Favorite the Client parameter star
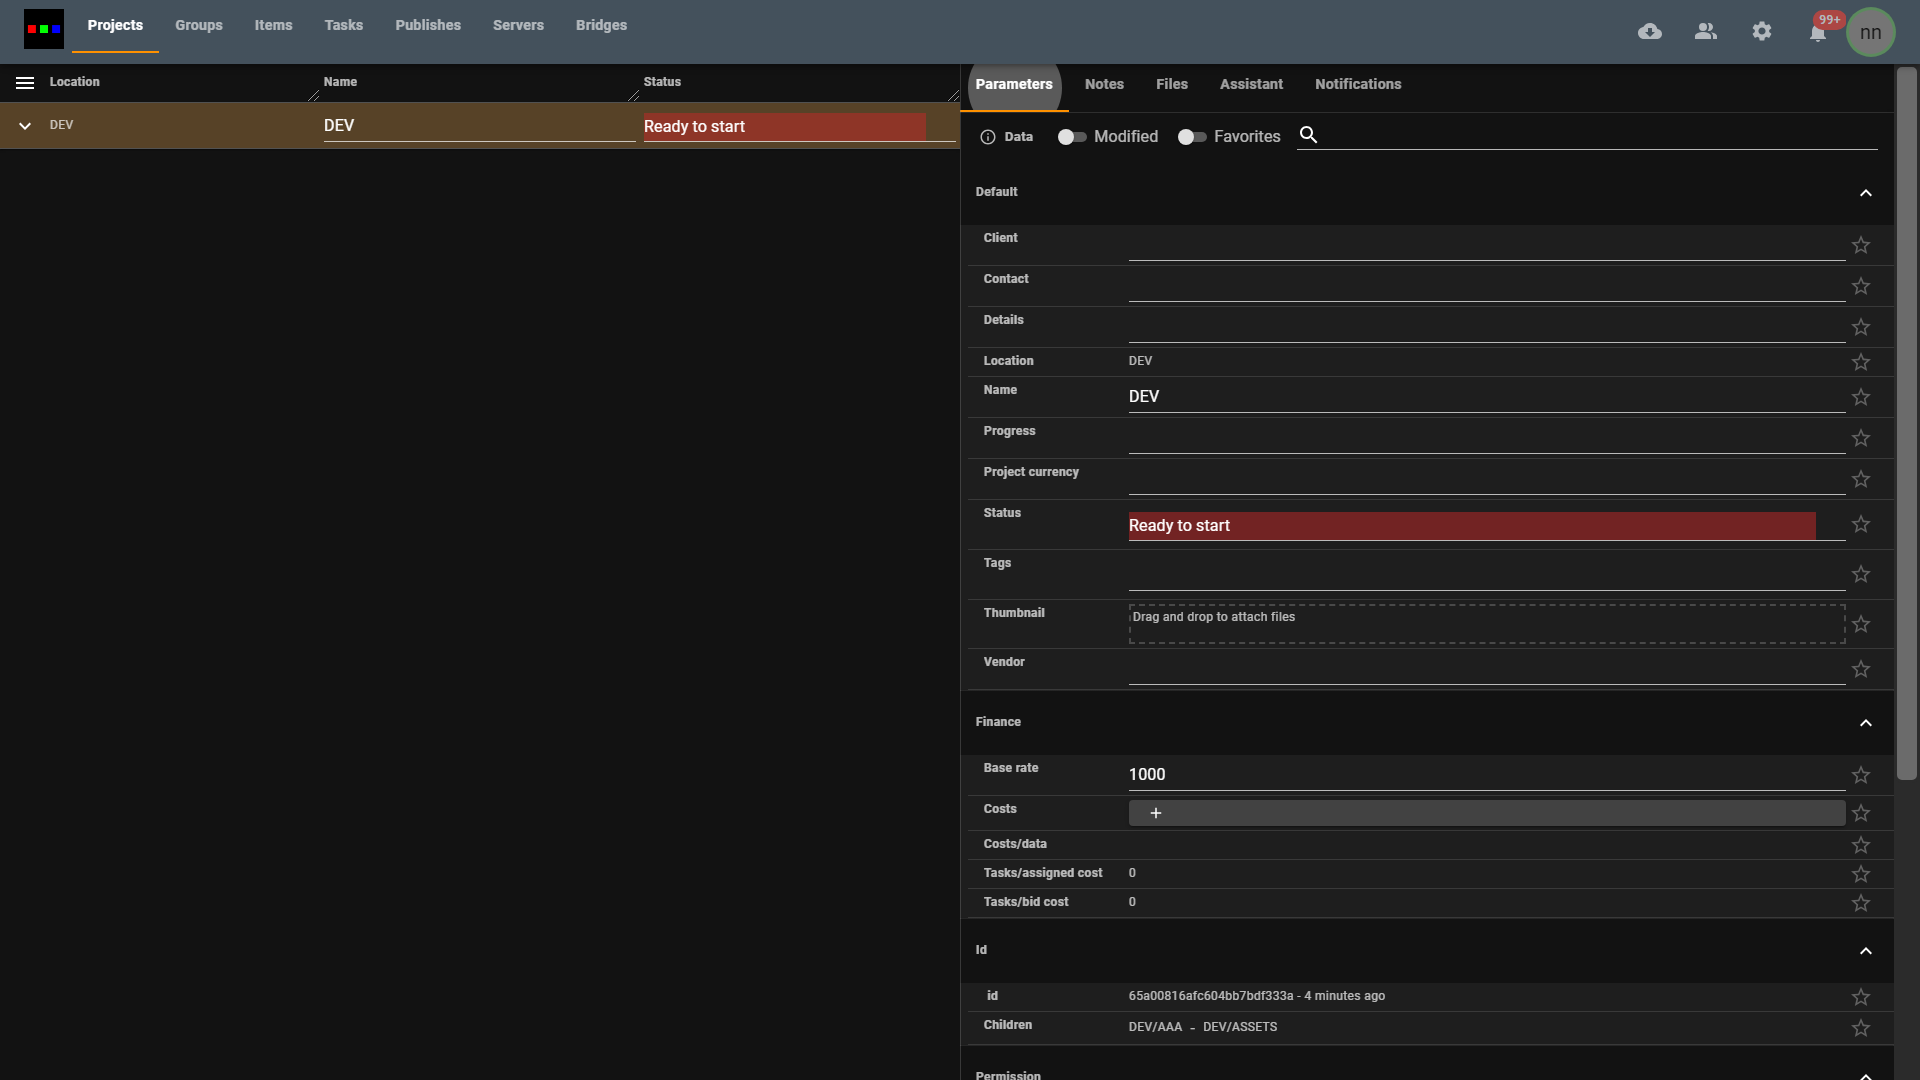The height and width of the screenshot is (1080, 1920). click(1860, 245)
